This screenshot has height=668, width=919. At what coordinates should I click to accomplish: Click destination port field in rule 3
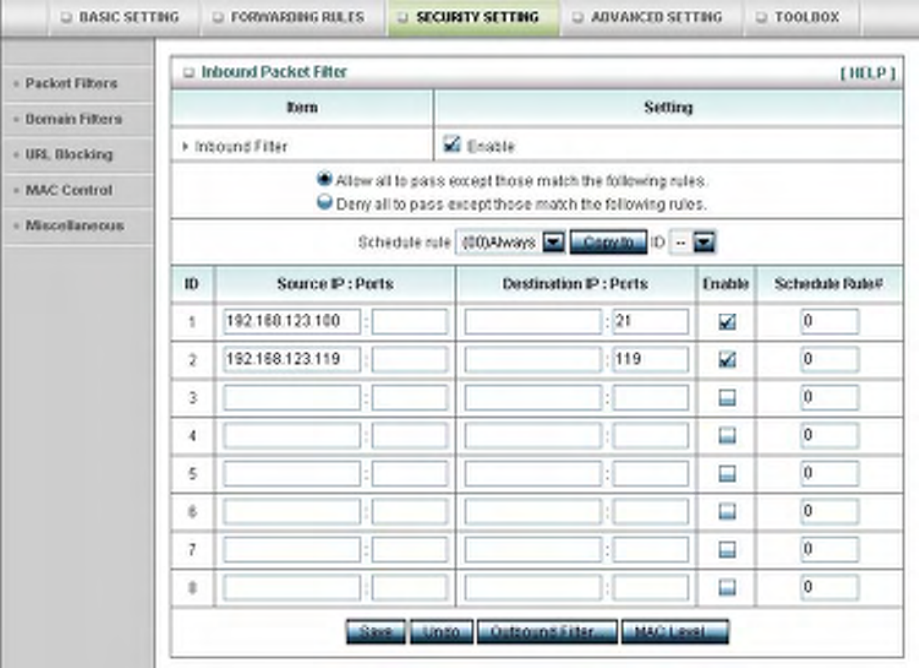point(651,398)
